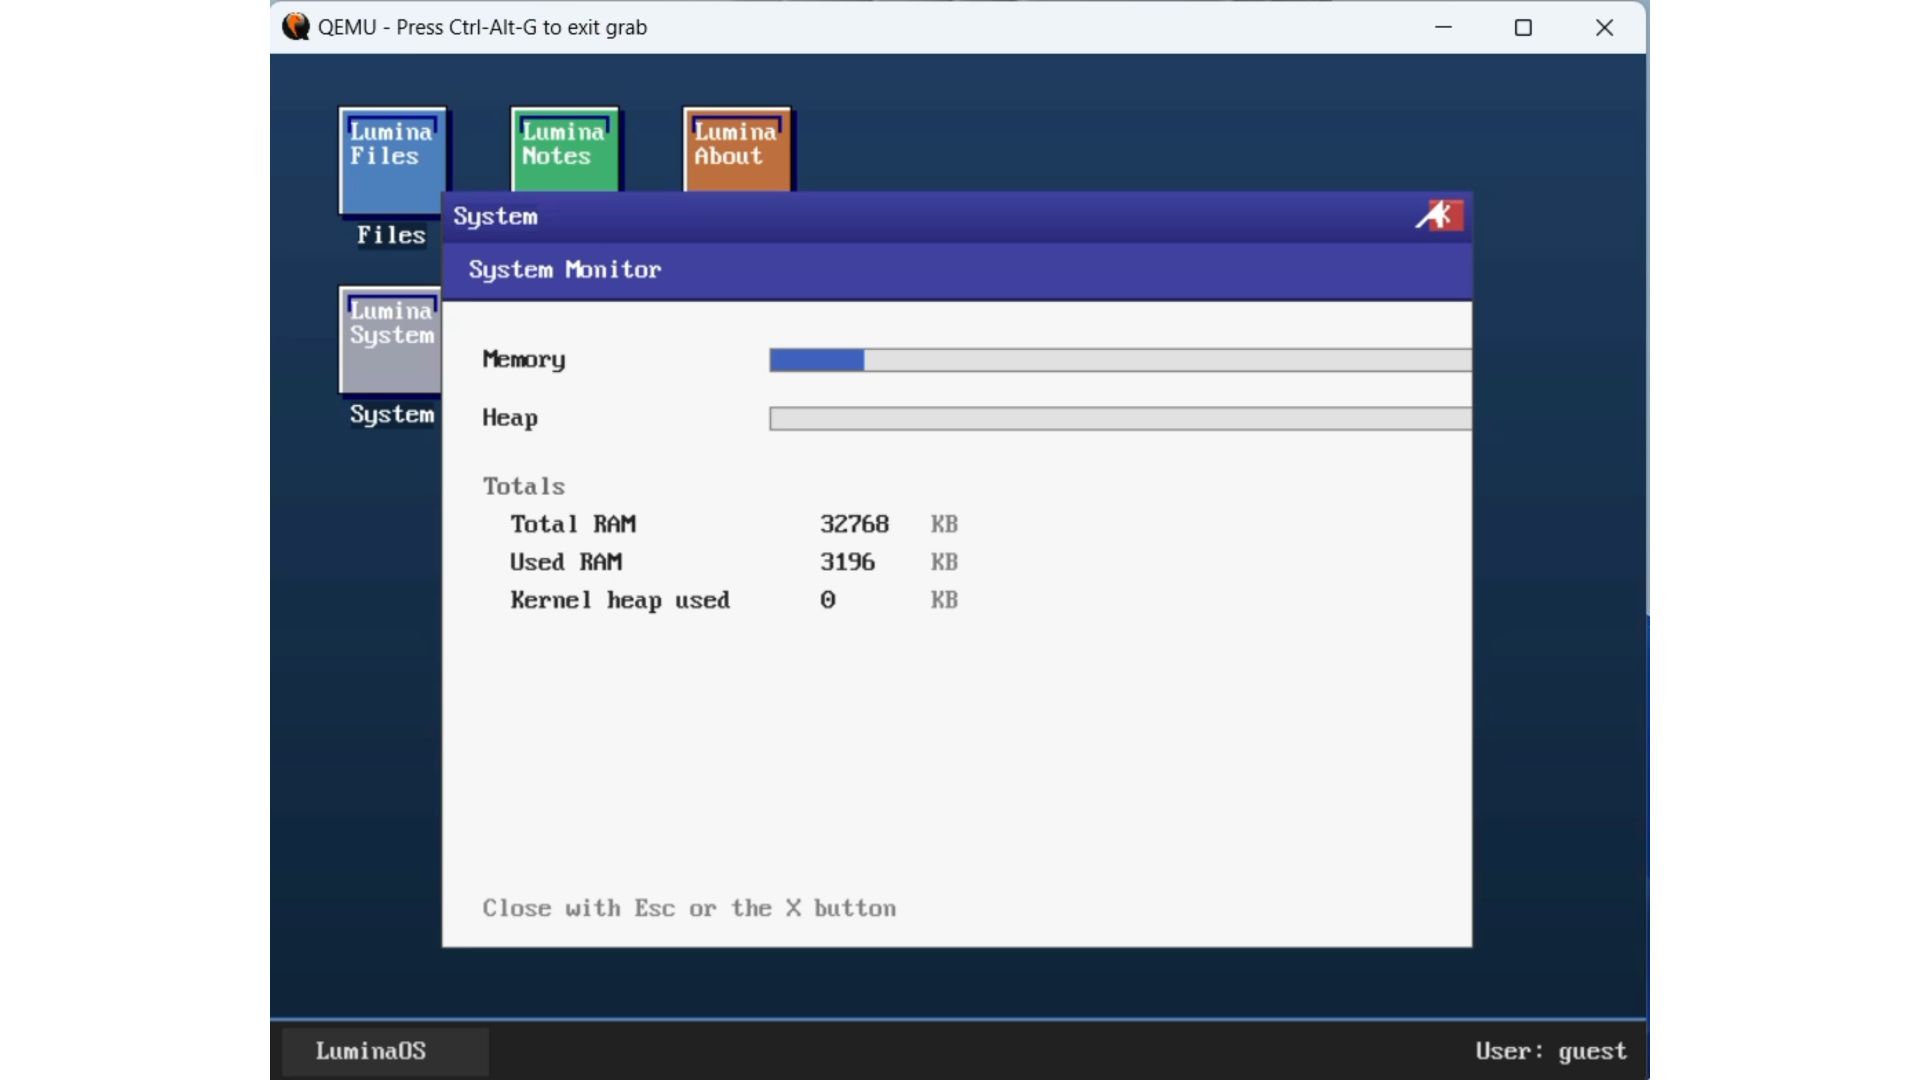Close the QEMU window
1920x1080 pixels.
tap(1604, 27)
